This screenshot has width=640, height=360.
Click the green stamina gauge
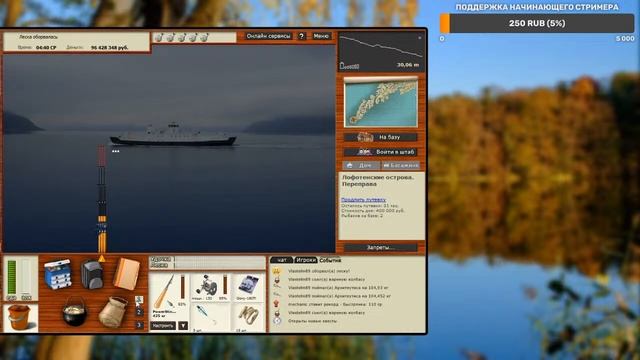tap(12, 277)
